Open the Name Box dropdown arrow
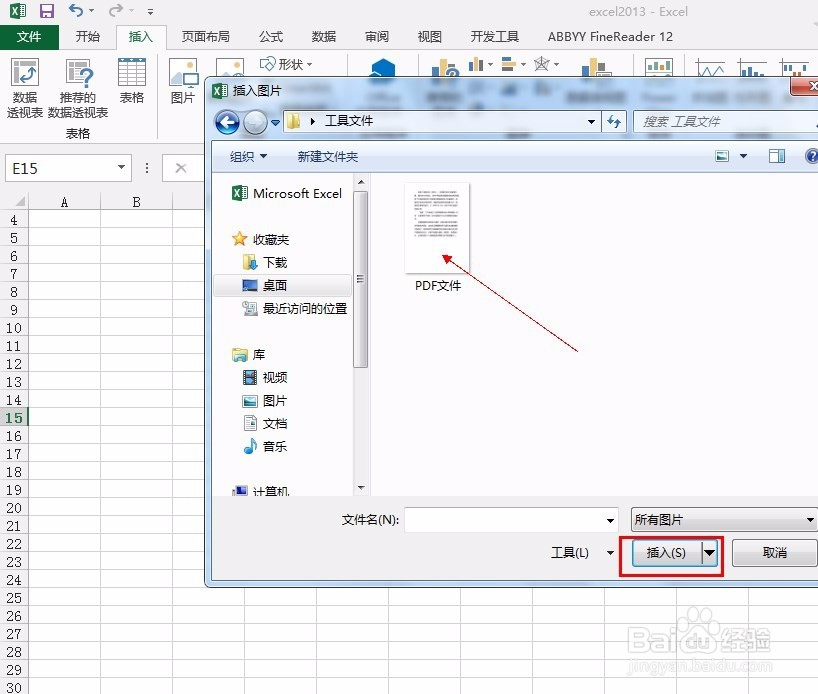The width and height of the screenshot is (818, 694). tap(121, 167)
